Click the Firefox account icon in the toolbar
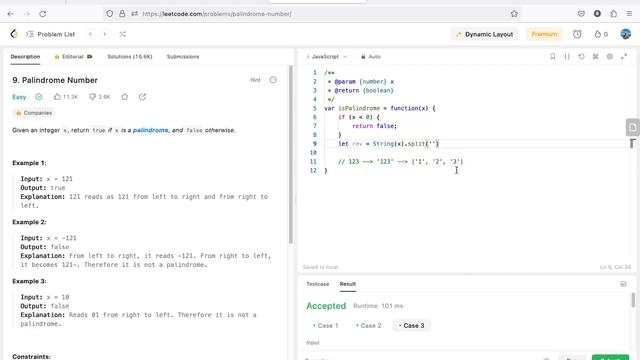The width and height of the screenshot is (640, 360). pos(597,14)
